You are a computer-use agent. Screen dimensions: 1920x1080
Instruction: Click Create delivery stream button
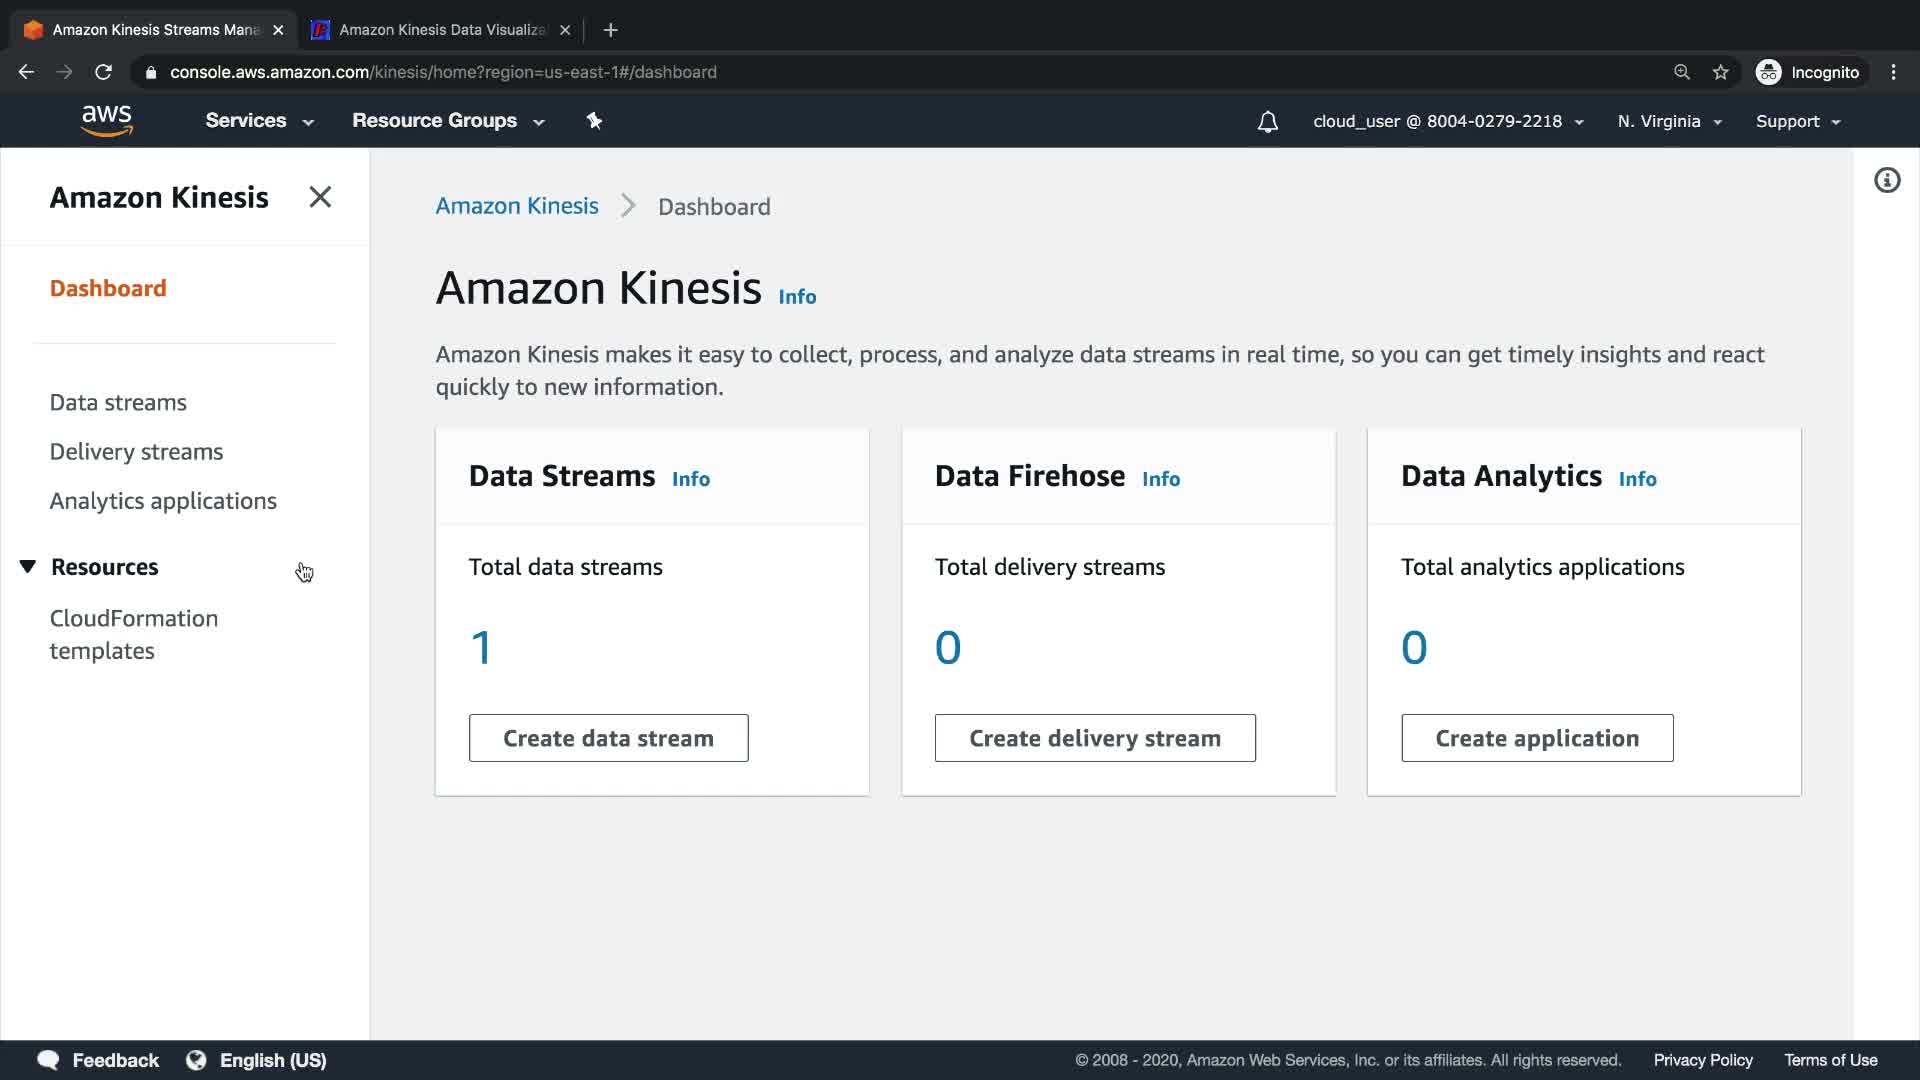1094,738
